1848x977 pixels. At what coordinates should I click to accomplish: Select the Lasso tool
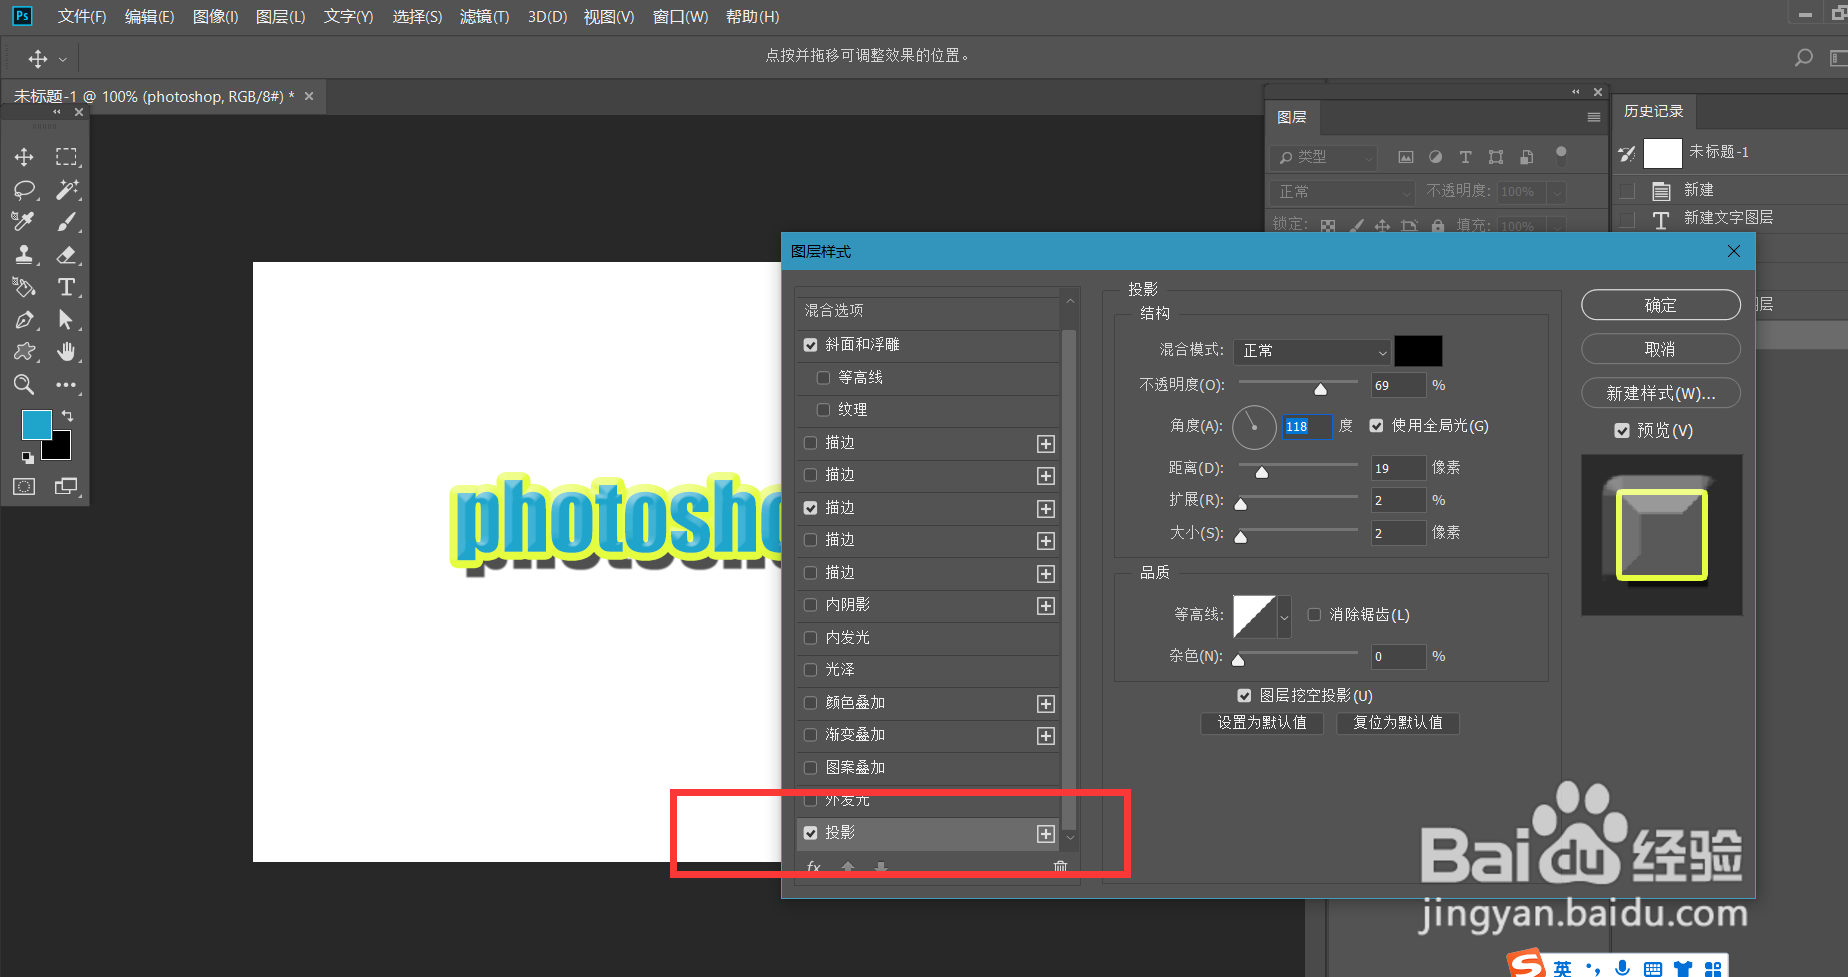[x=24, y=190]
